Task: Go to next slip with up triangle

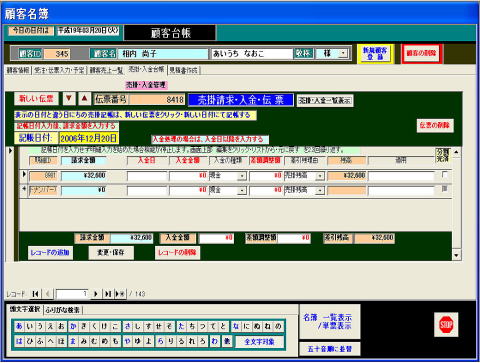Action: pos(84,99)
